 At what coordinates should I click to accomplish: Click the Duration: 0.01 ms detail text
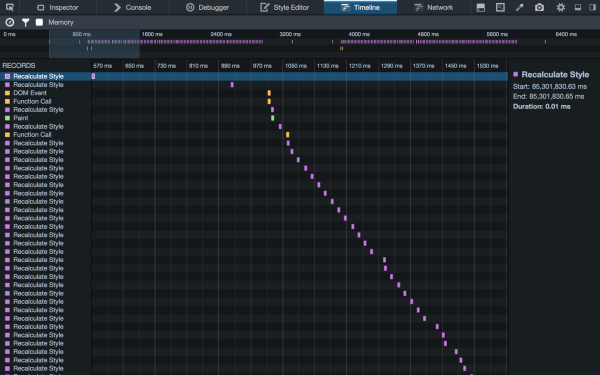pyautogui.click(x=541, y=106)
